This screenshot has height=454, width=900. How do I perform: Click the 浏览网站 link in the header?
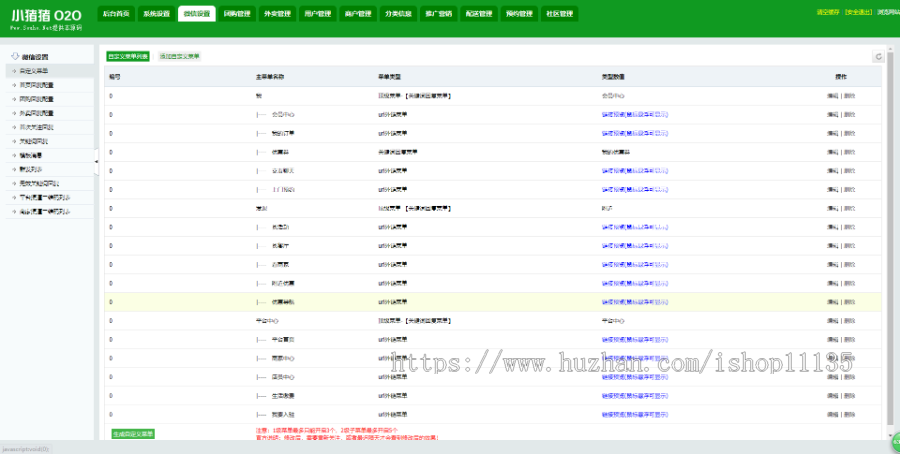[889, 12]
